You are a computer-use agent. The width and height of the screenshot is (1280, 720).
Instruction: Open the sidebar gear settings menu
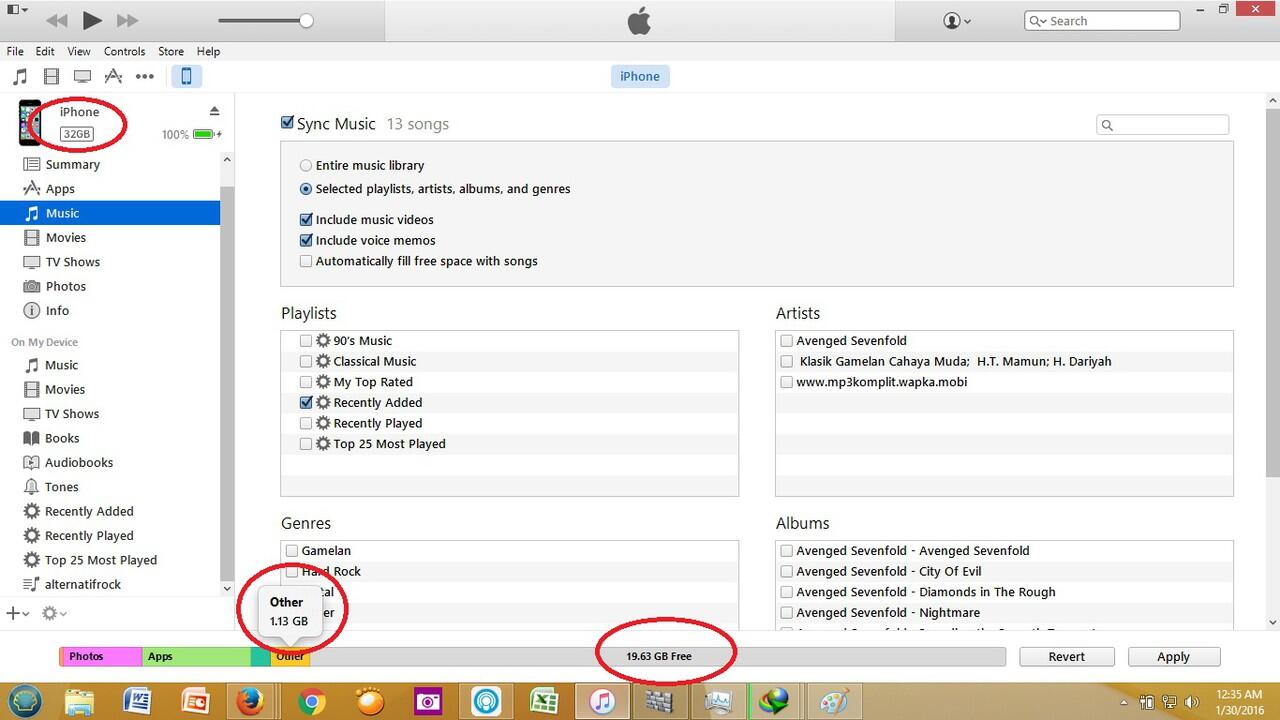point(54,613)
